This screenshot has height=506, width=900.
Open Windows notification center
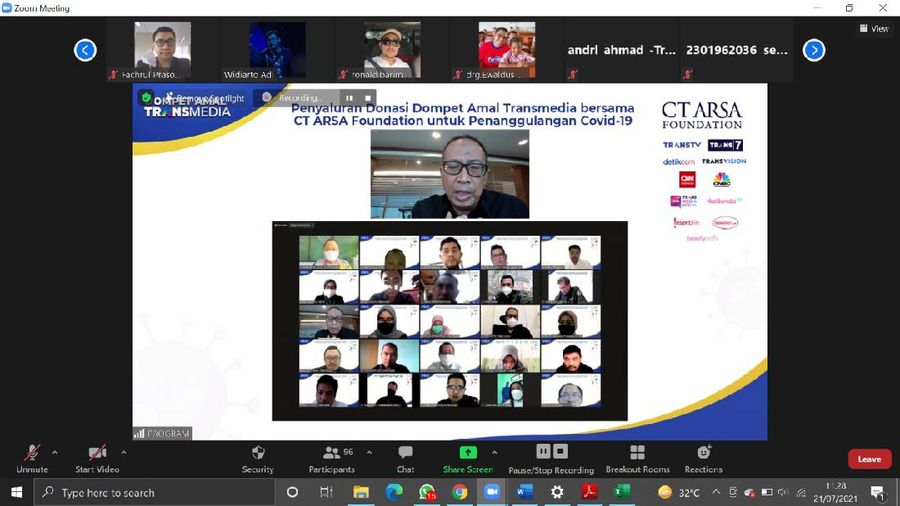pos(878,493)
